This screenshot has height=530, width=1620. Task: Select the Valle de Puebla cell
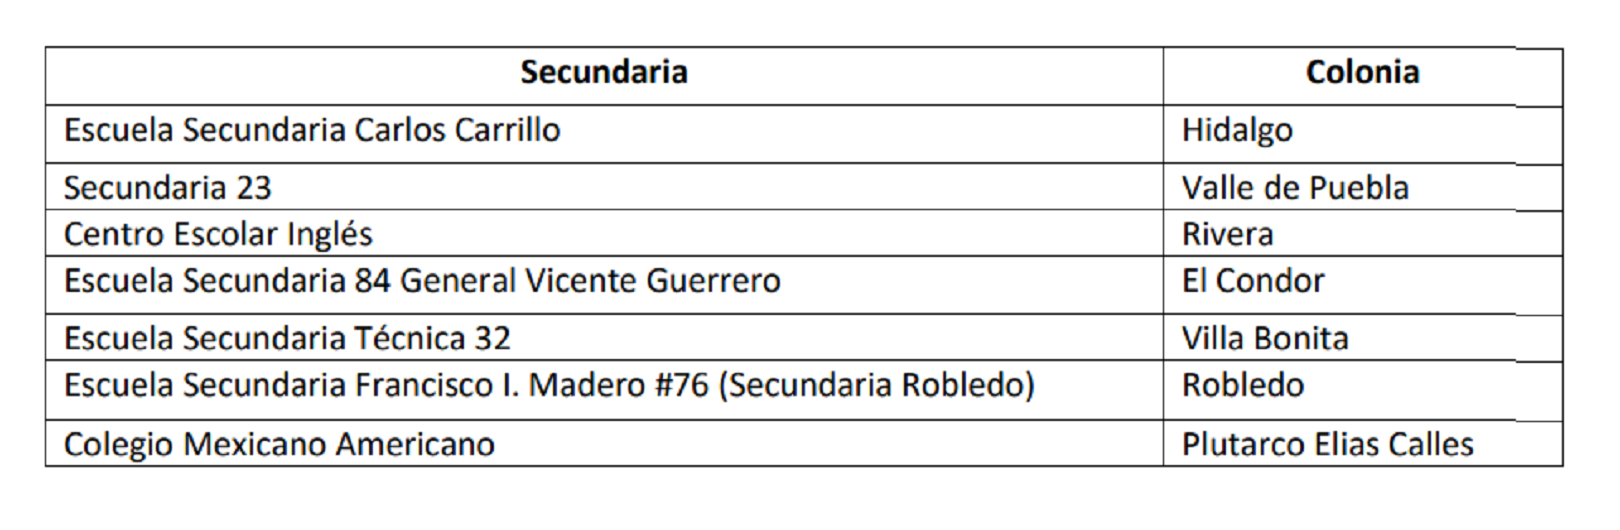tap(1295, 188)
